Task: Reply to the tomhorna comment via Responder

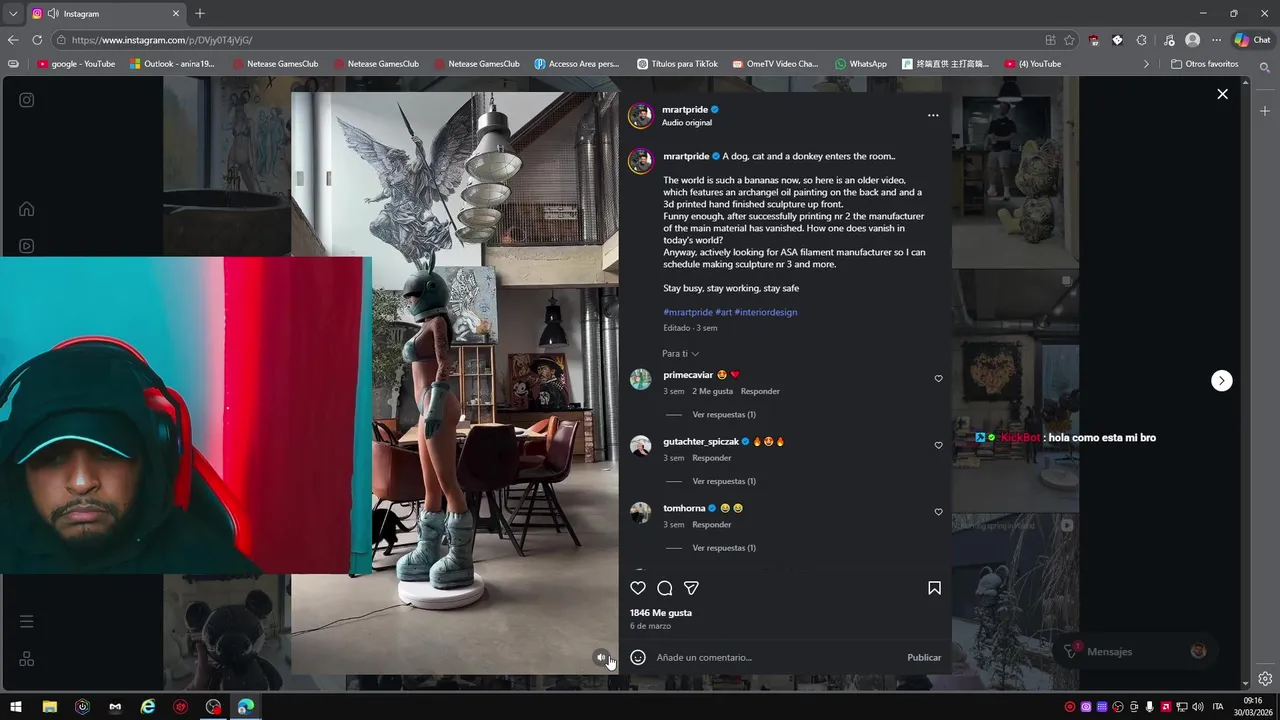Action: coord(712,525)
